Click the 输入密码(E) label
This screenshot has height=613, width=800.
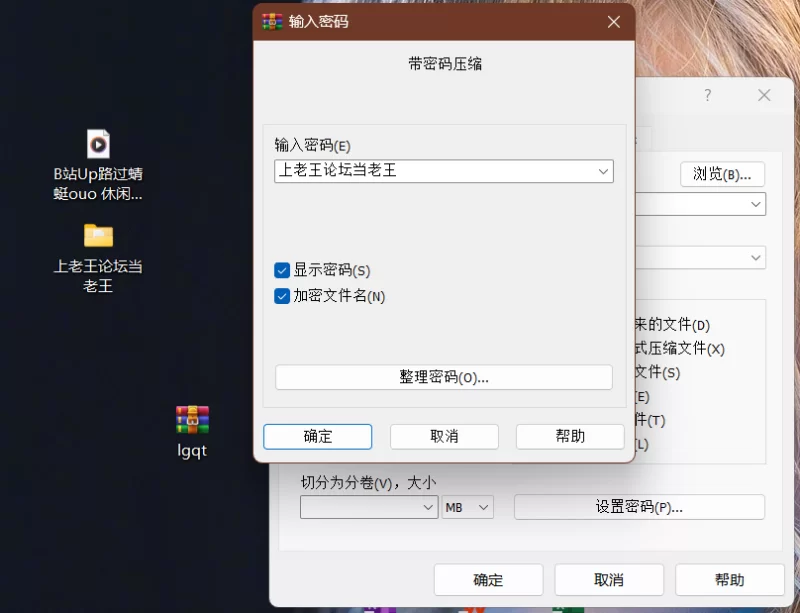pyautogui.click(x=312, y=145)
